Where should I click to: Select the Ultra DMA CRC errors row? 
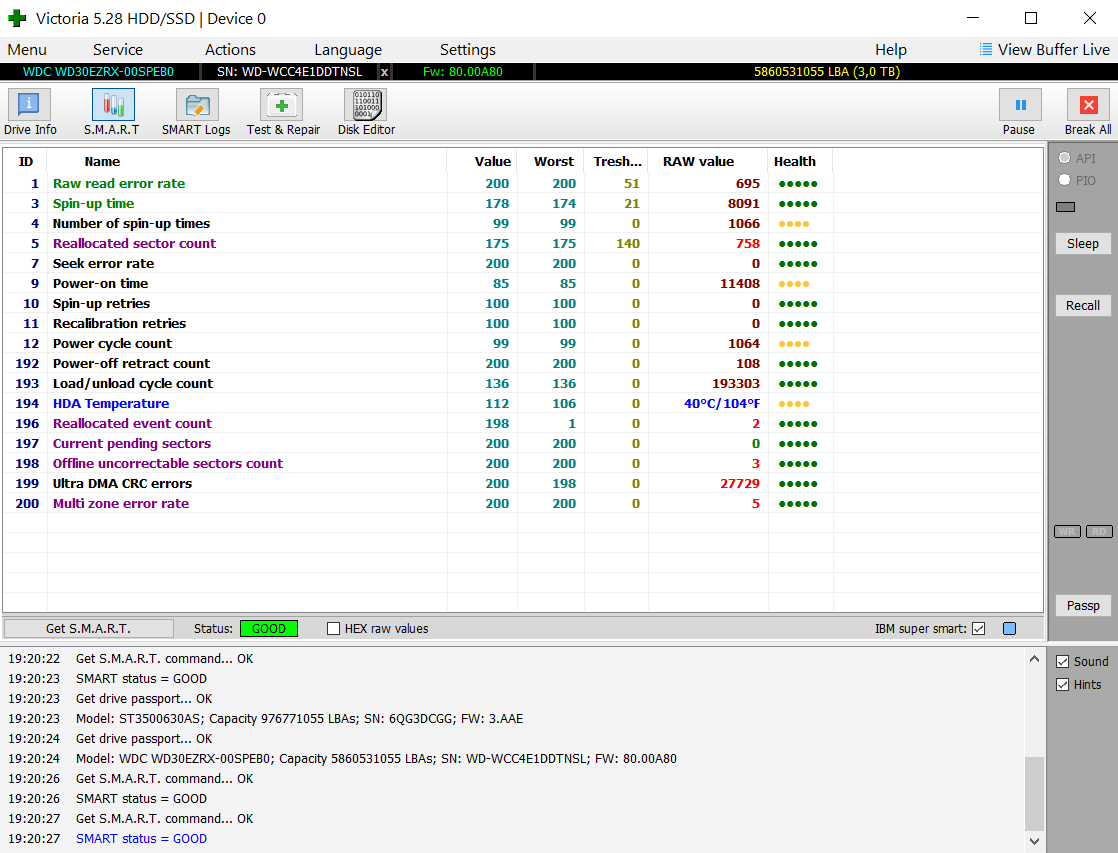[x=523, y=483]
